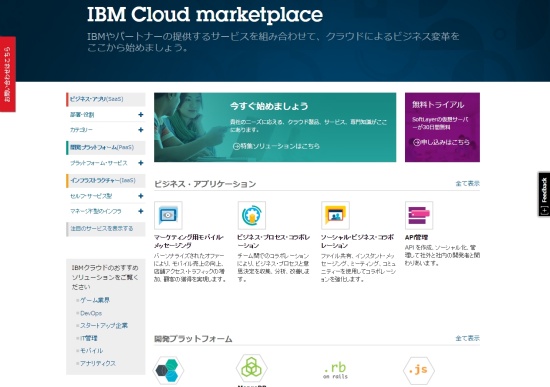This screenshot has height=387, width=550.
Task: Expand セルフ・サービス型 plus sign
Action: 141,196
